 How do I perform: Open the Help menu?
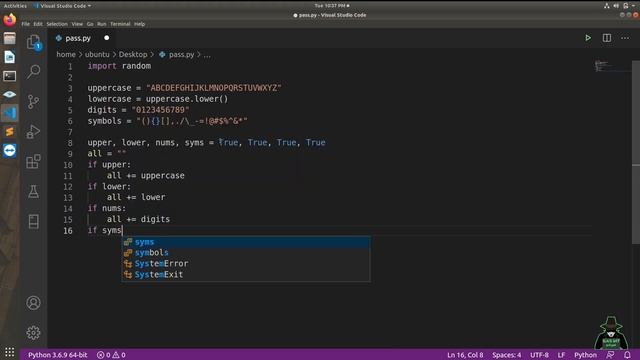click(x=140, y=24)
